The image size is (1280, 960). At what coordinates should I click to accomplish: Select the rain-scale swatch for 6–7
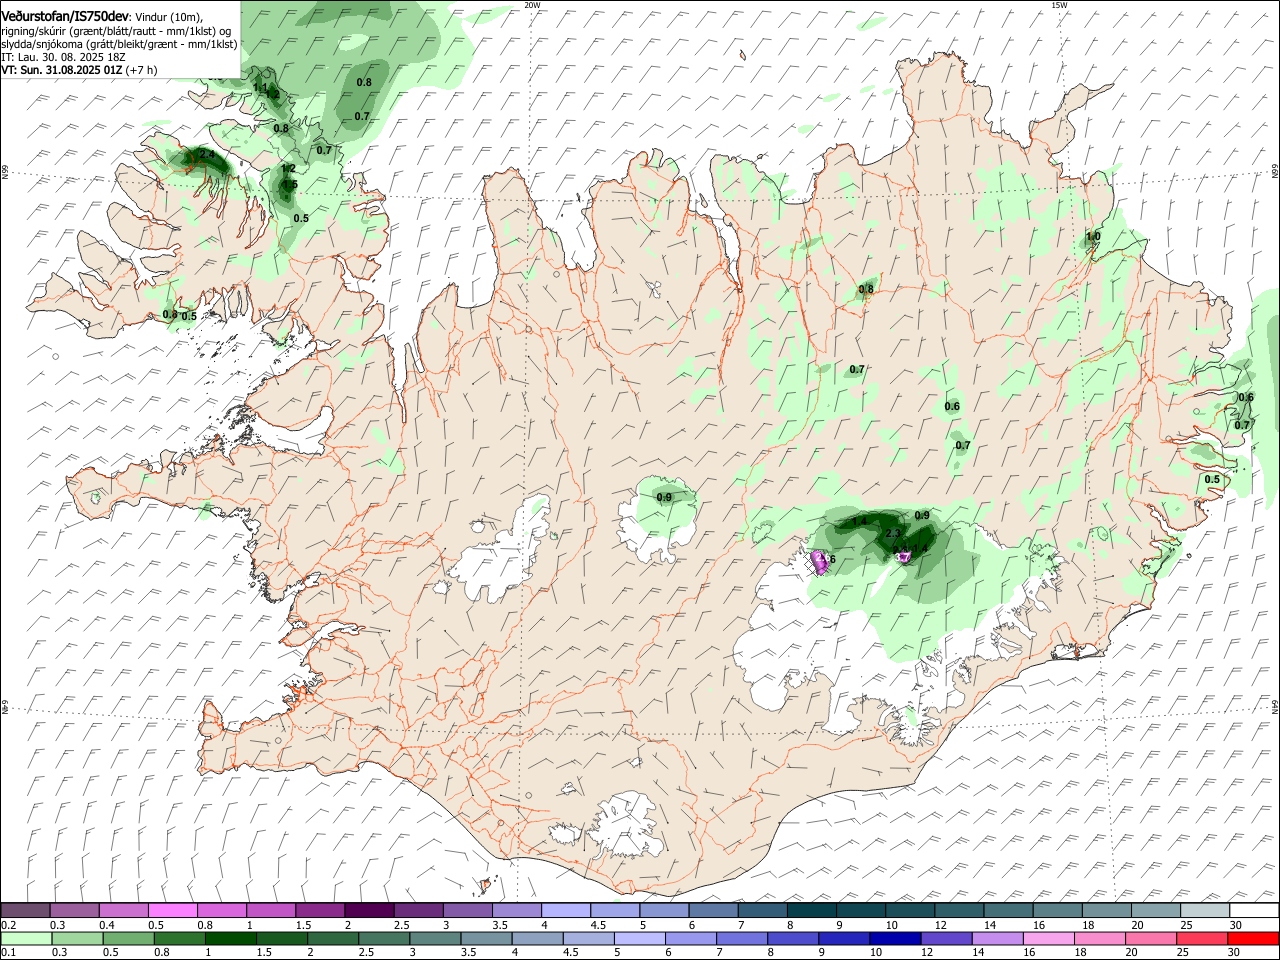[690, 939]
